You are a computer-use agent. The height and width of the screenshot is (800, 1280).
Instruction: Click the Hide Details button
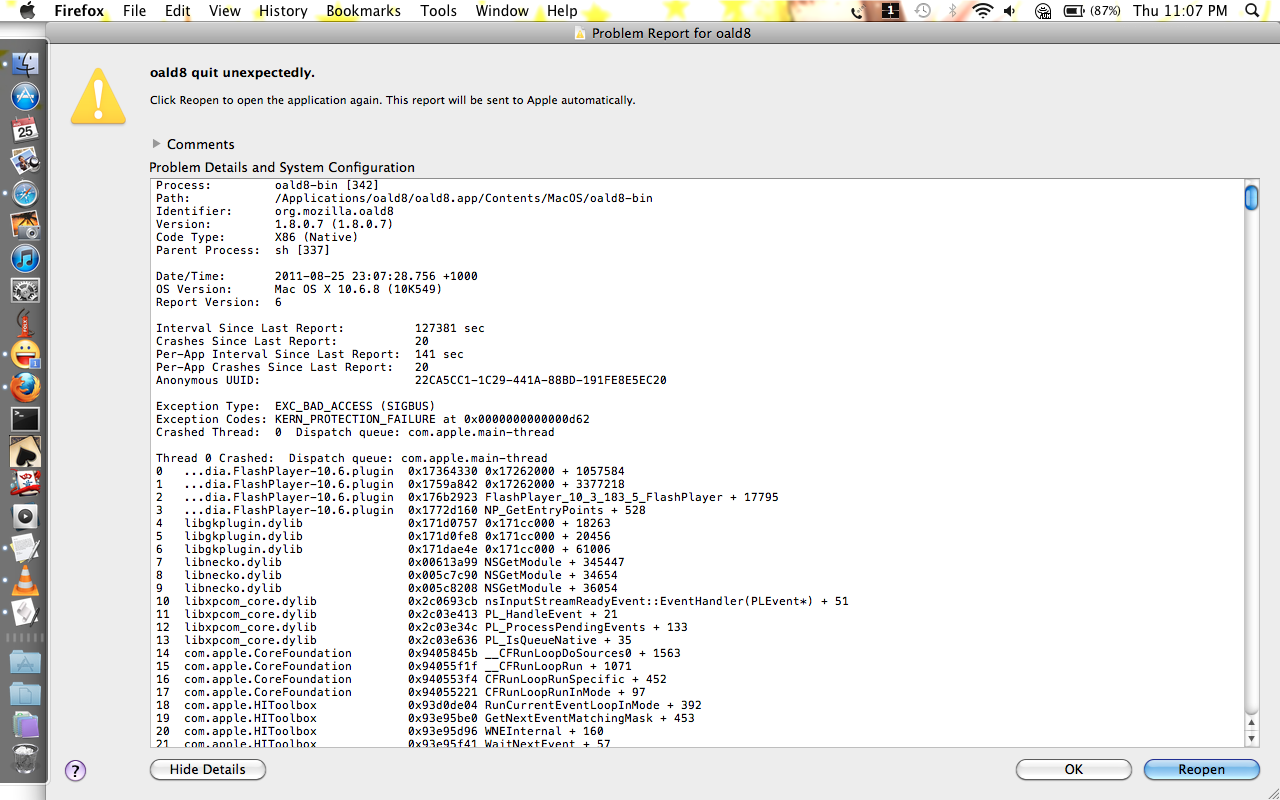(208, 770)
